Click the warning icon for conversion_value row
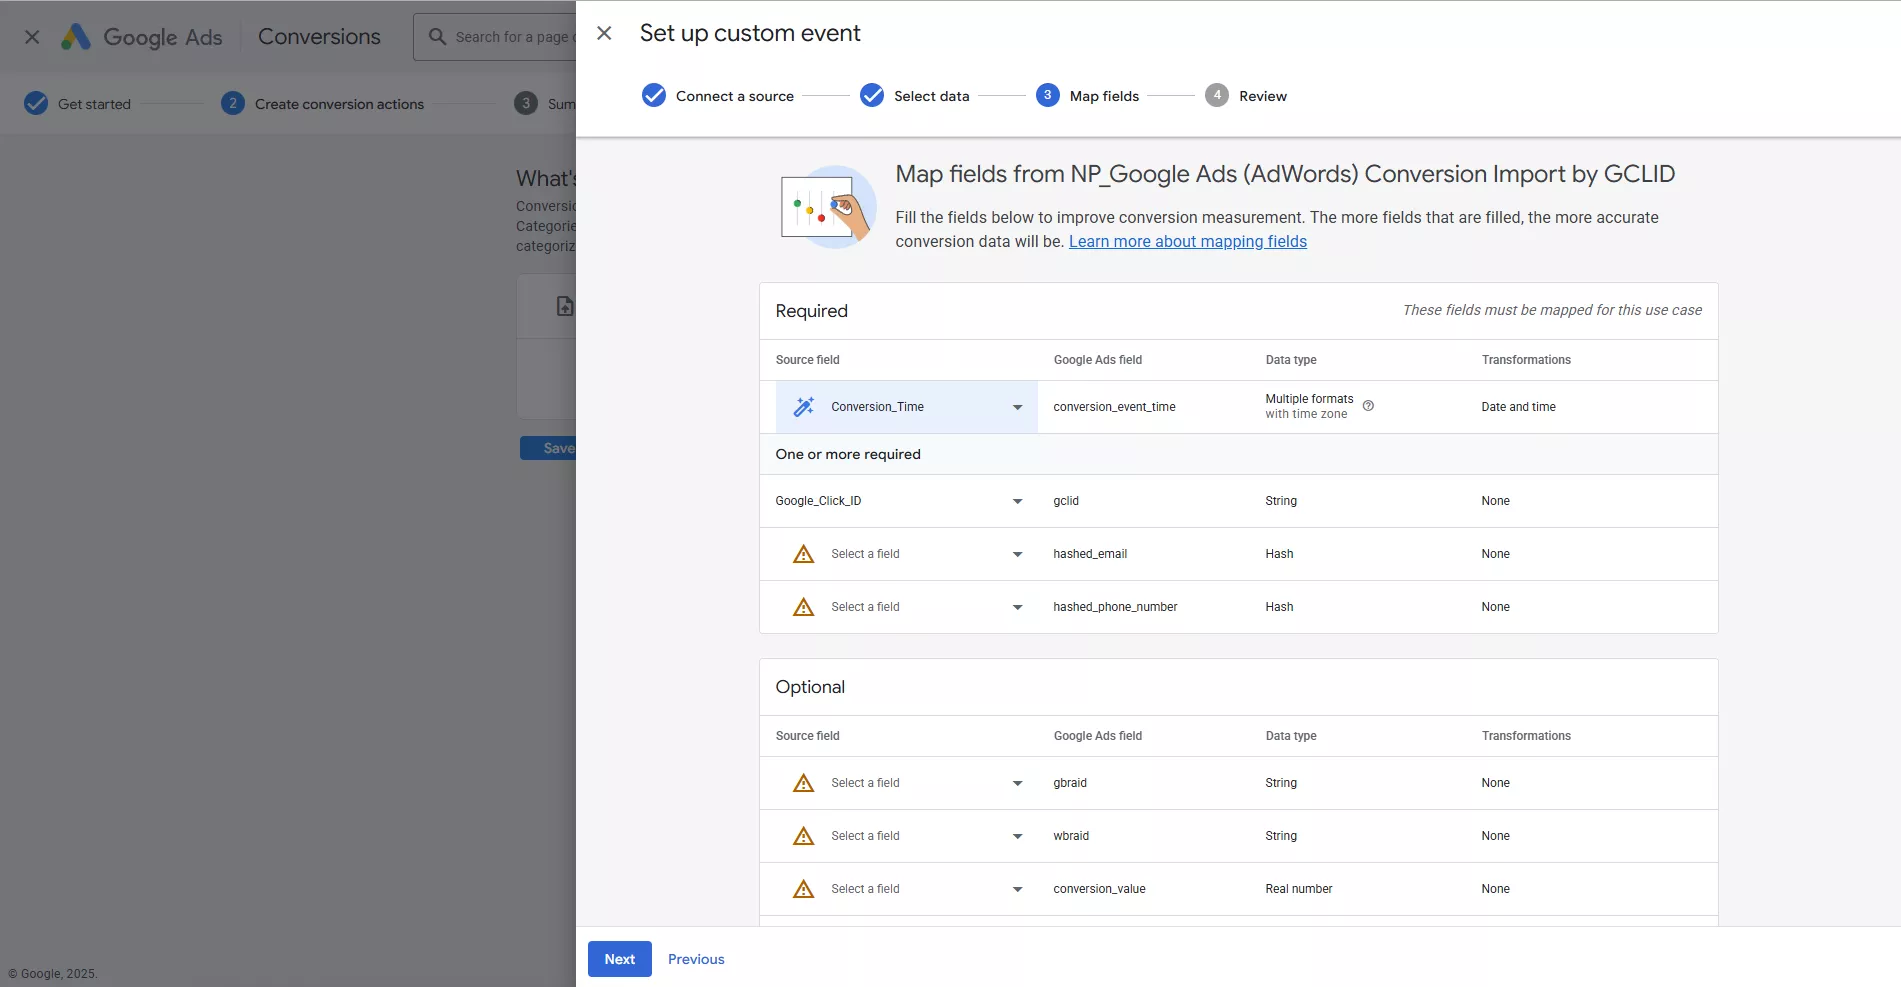 tap(803, 888)
